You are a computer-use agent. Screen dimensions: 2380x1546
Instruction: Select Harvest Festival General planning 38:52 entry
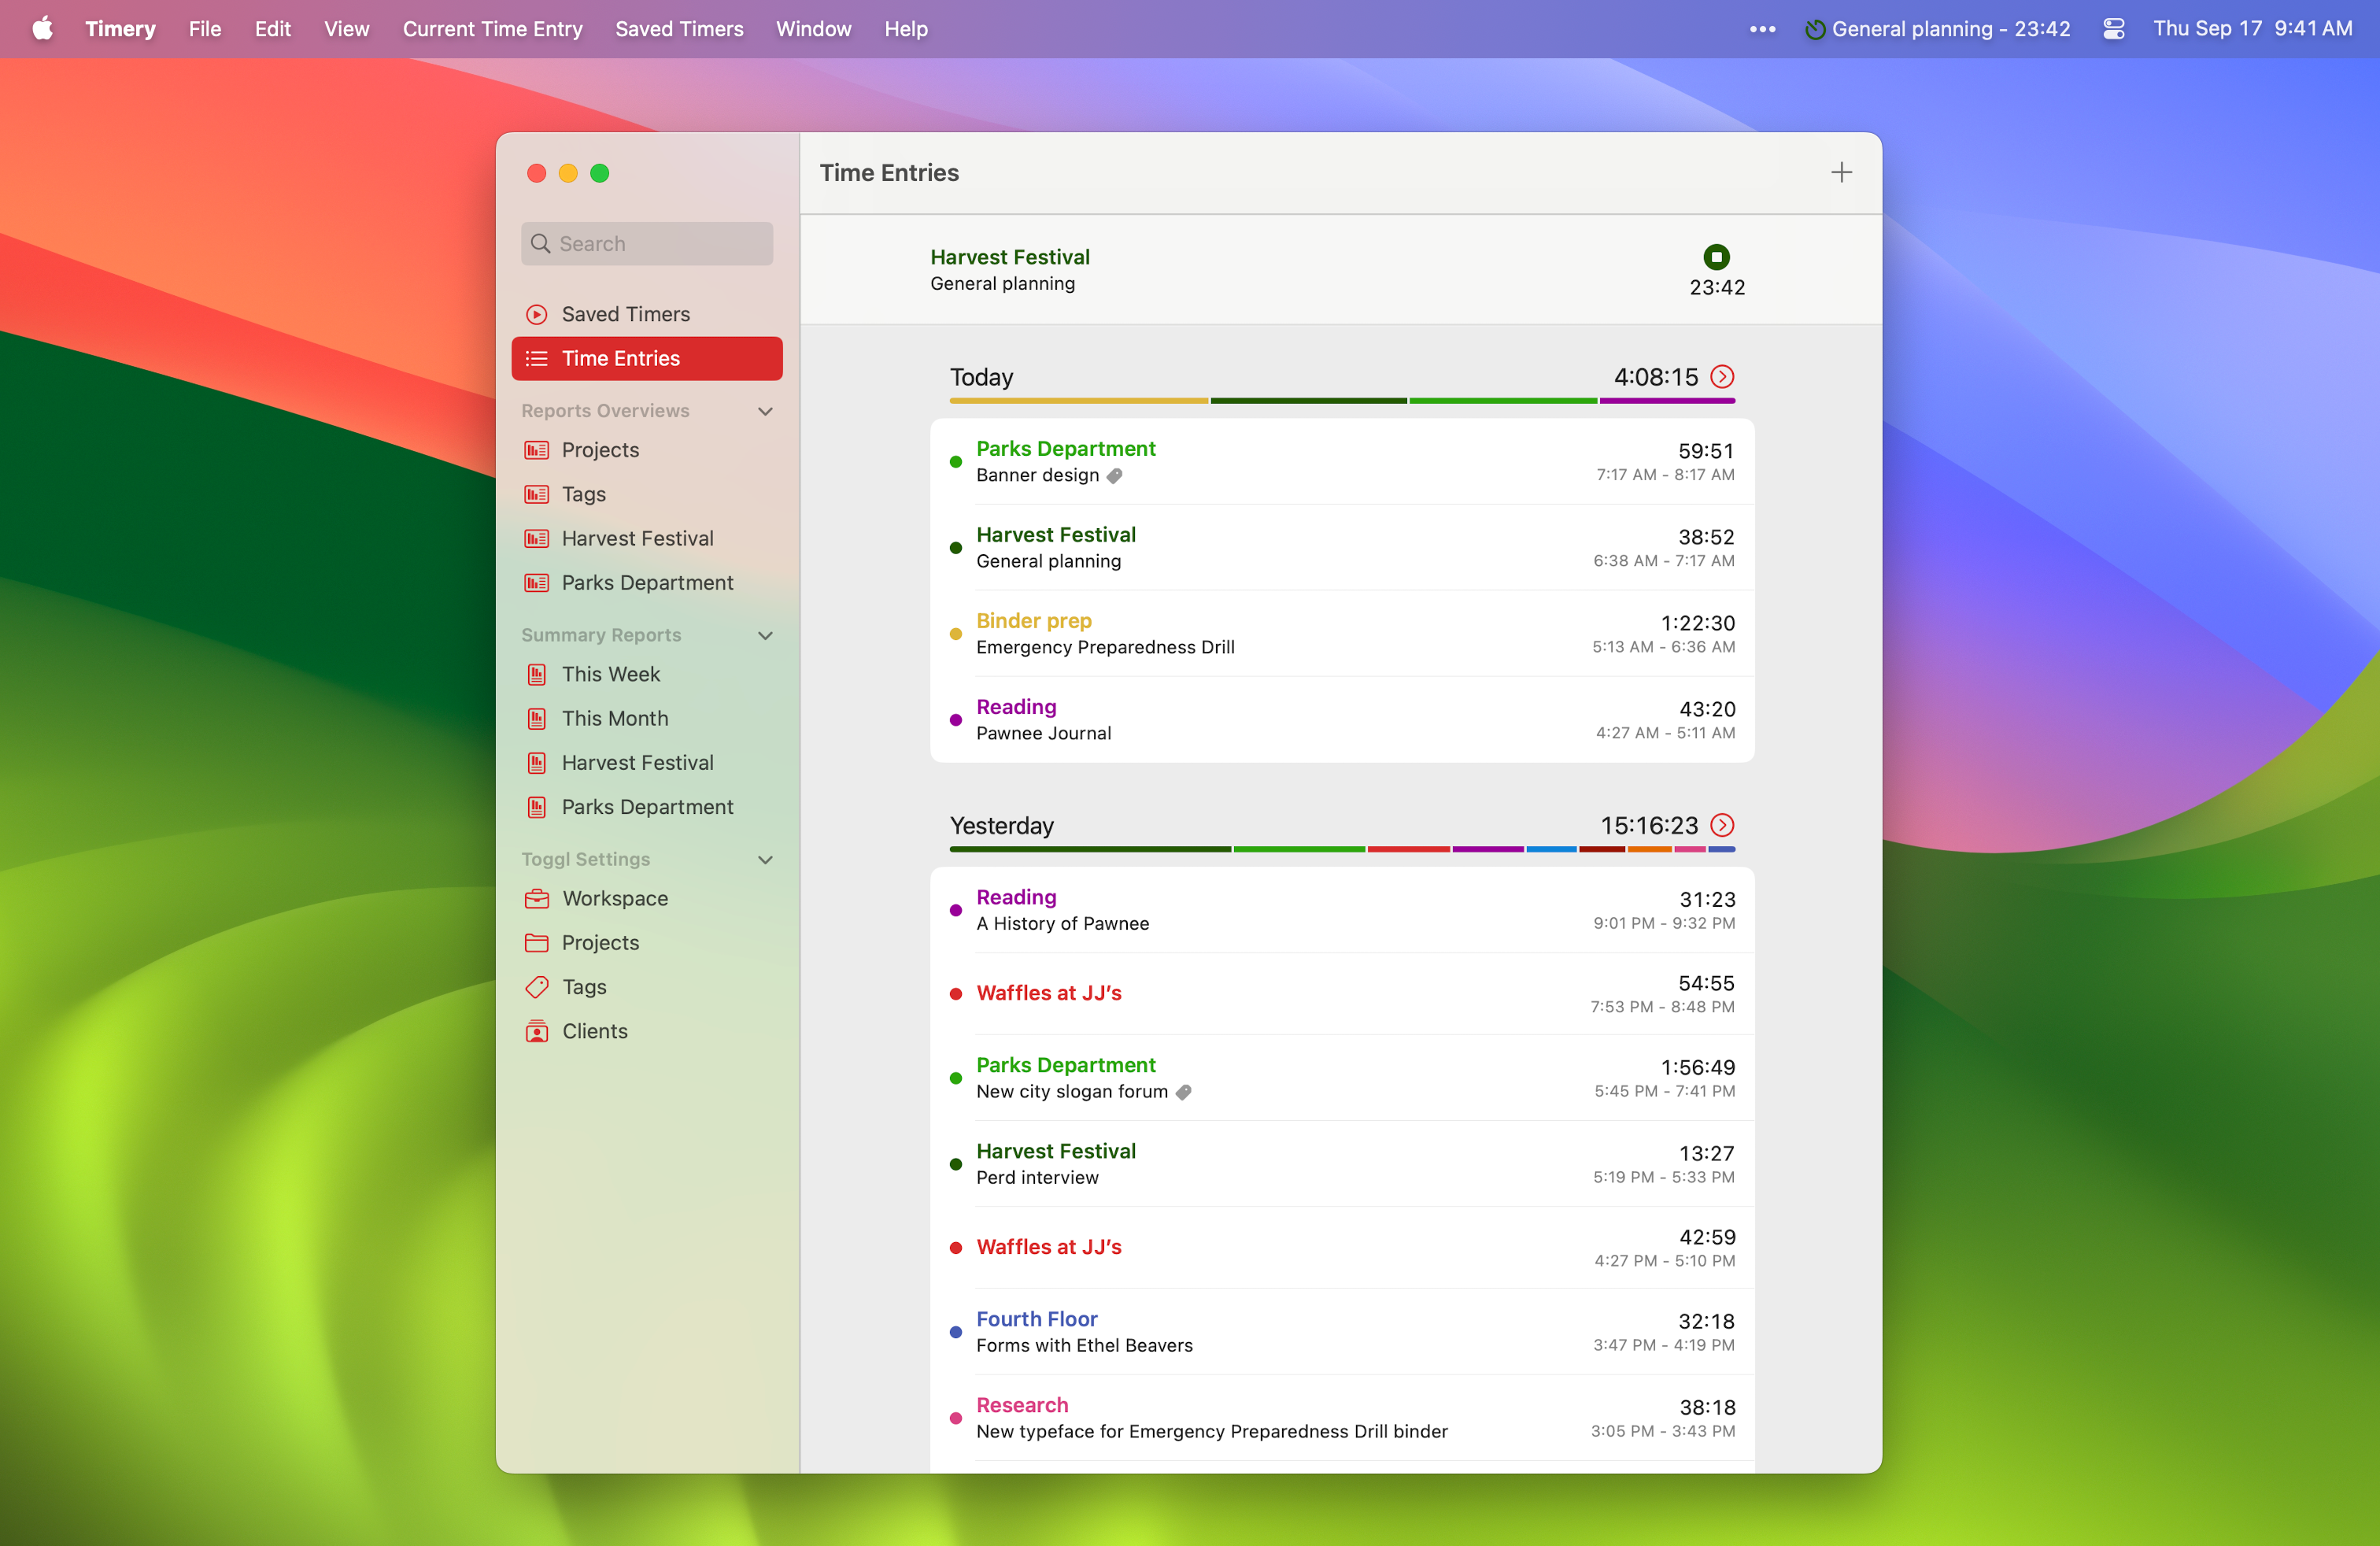(1342, 547)
